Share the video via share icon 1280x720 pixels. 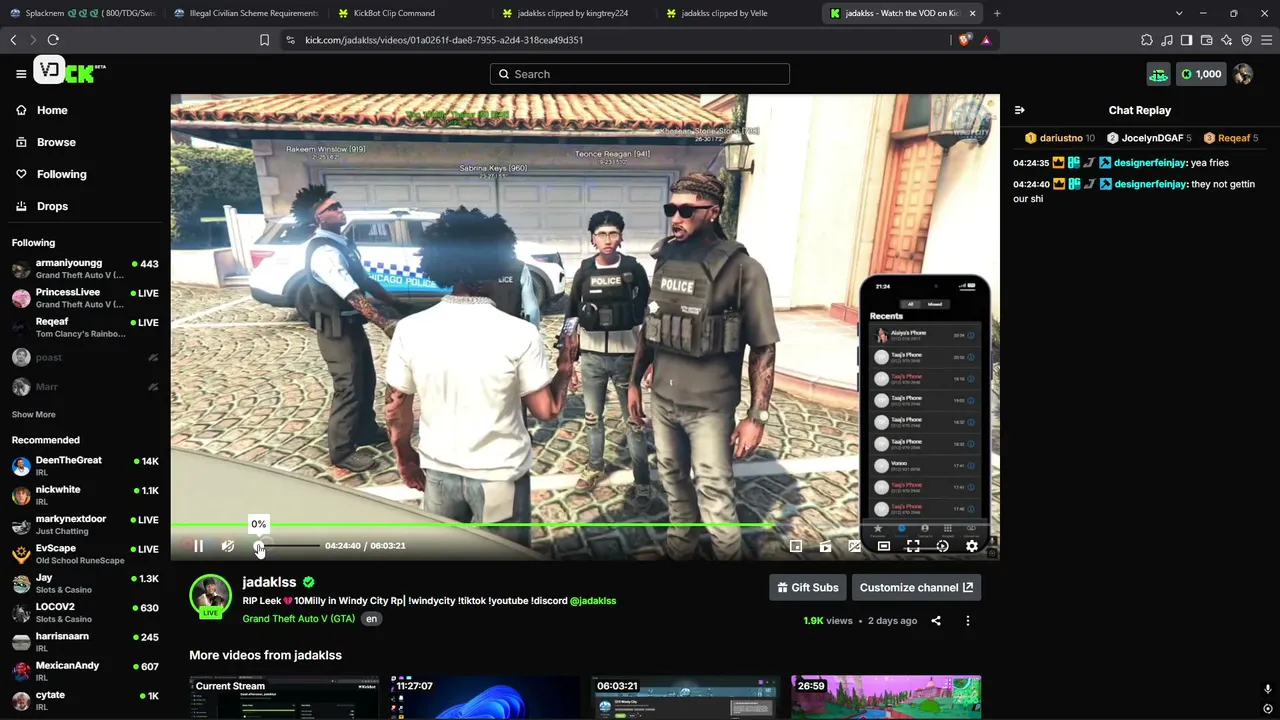(x=936, y=621)
